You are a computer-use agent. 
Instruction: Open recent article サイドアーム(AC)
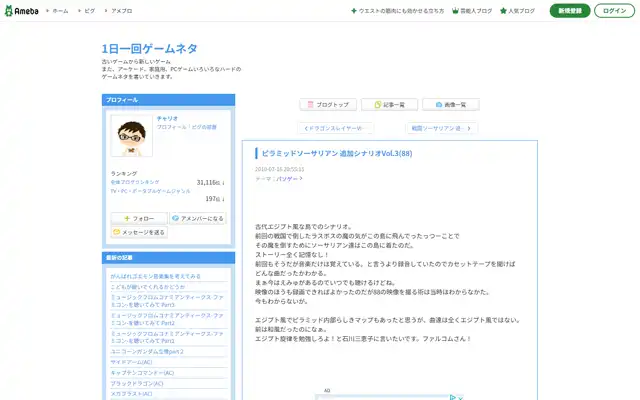click(131, 362)
